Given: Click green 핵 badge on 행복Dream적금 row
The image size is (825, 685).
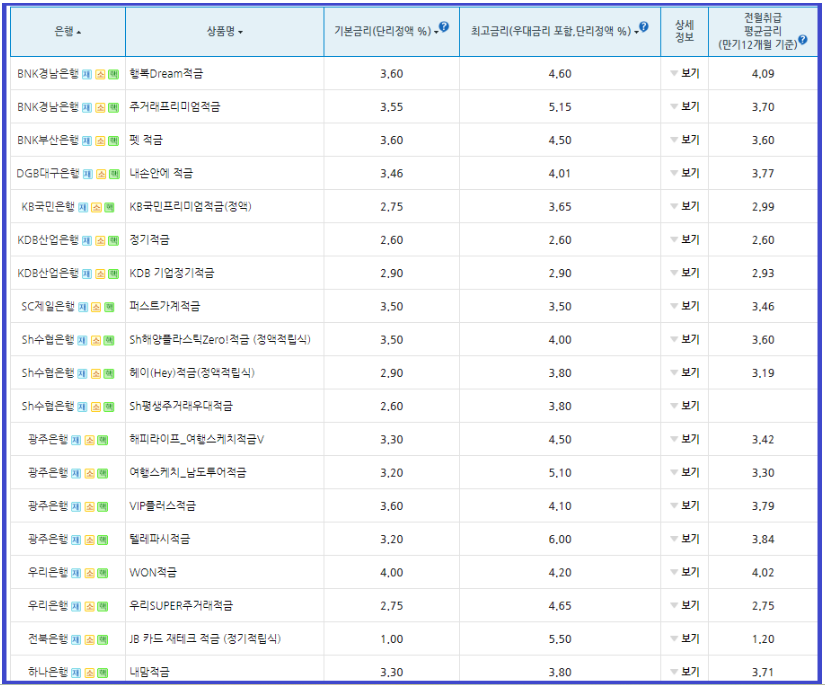Looking at the screenshot, I should 113,75.
